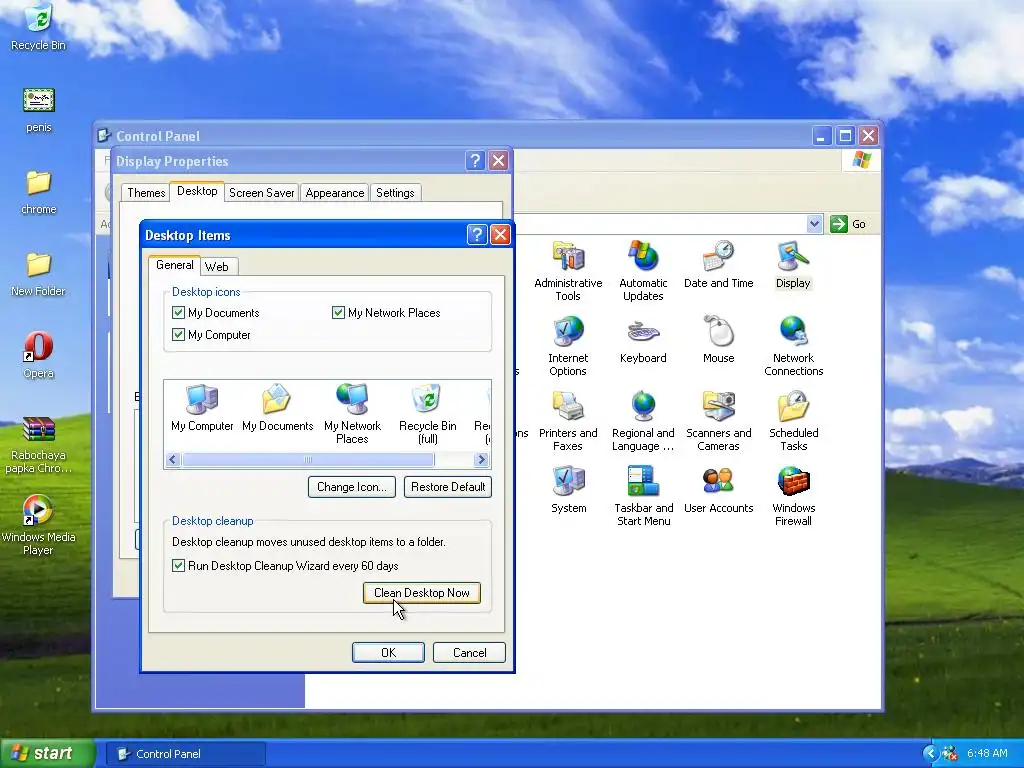The width and height of the screenshot is (1024, 768).
Task: Click the Control Panel taskbar button
Action: [186, 754]
